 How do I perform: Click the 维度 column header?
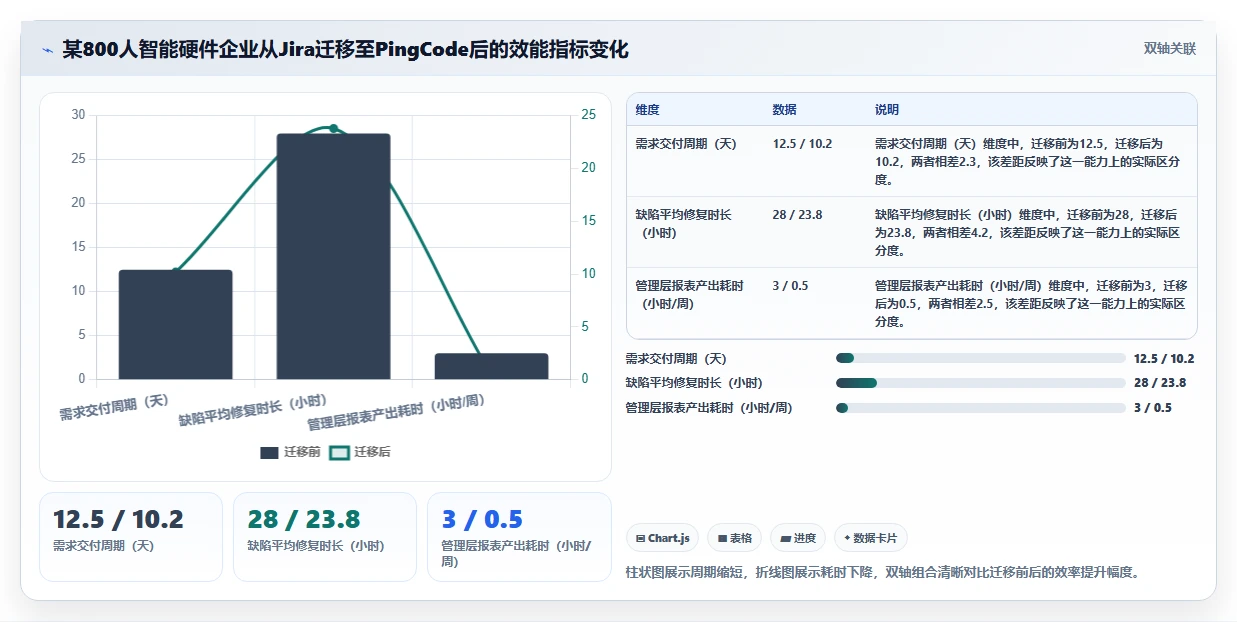click(x=647, y=110)
